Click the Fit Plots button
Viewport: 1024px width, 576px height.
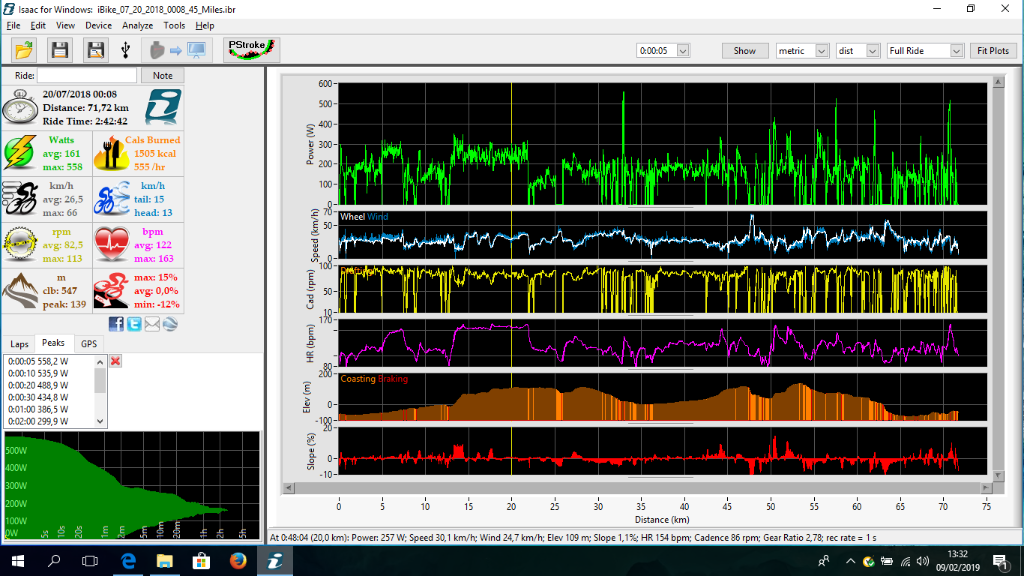pyautogui.click(x=992, y=50)
